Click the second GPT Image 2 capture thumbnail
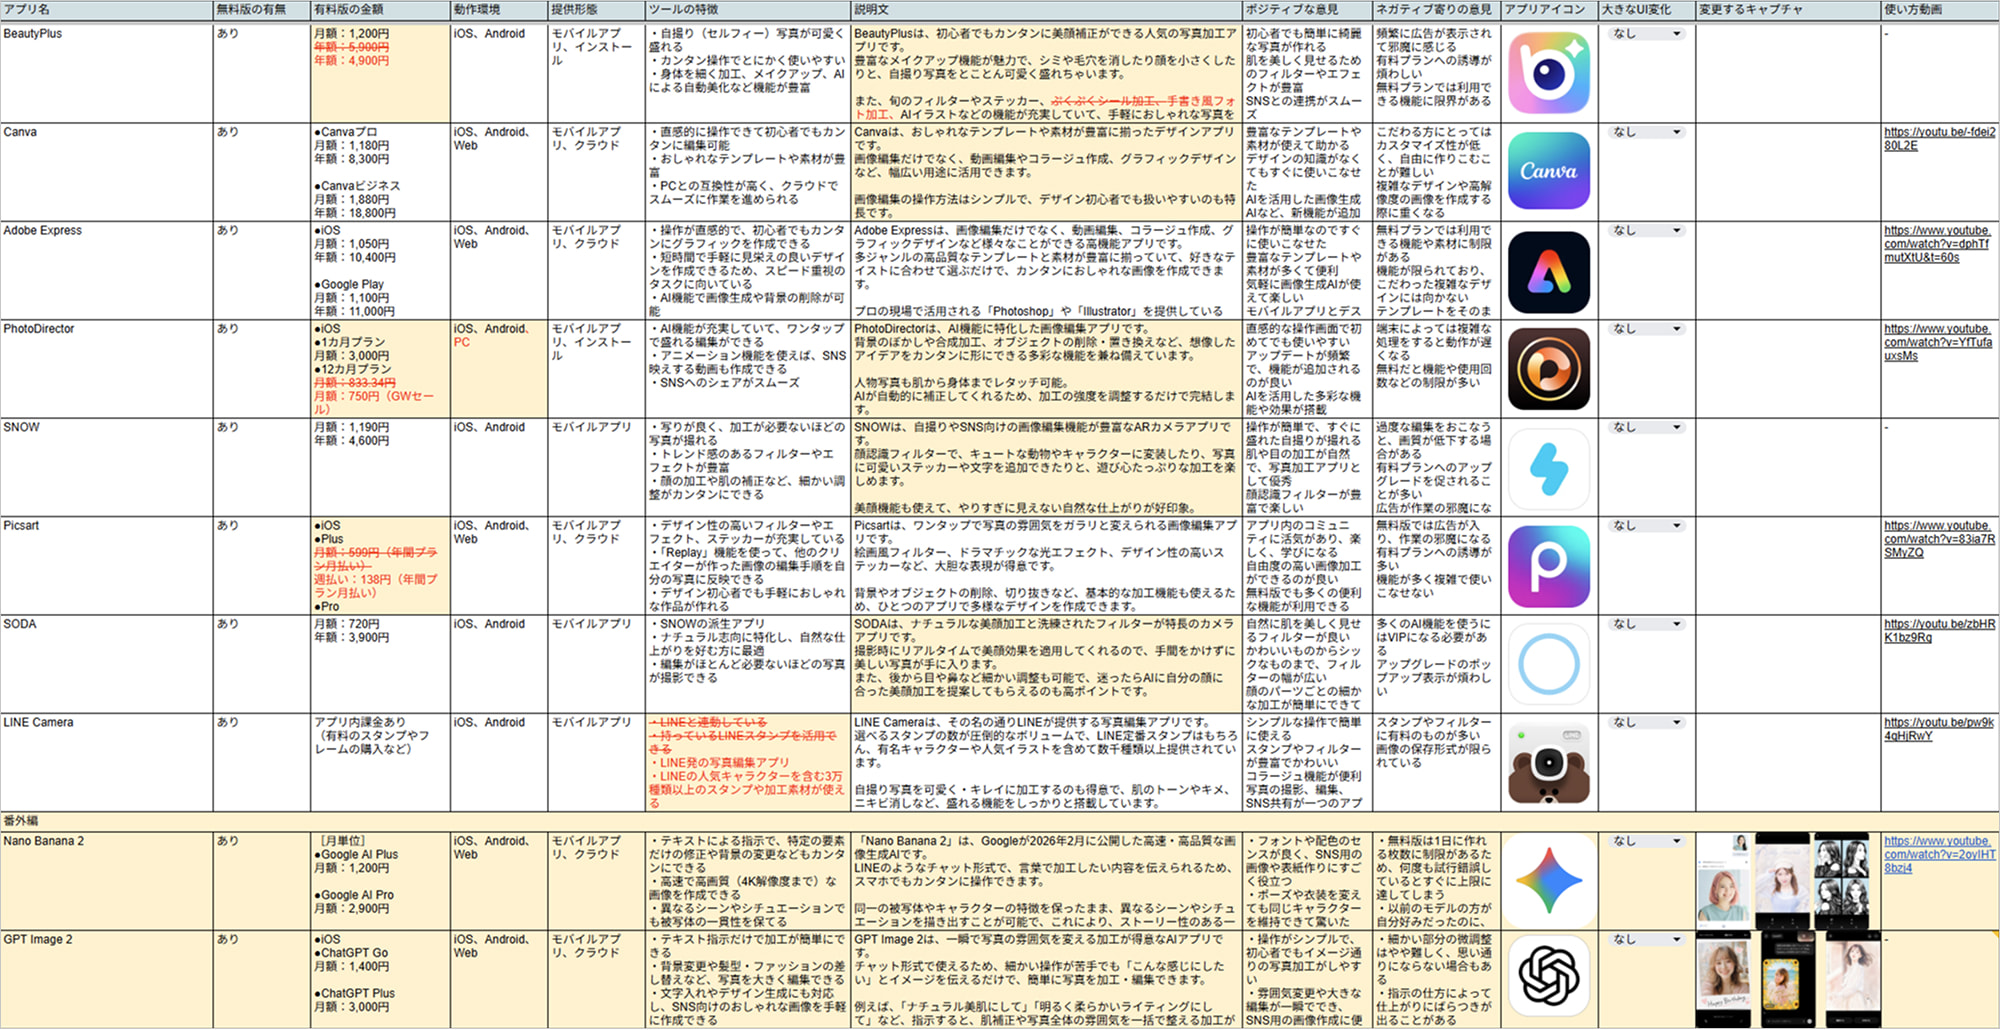 coord(1789,978)
